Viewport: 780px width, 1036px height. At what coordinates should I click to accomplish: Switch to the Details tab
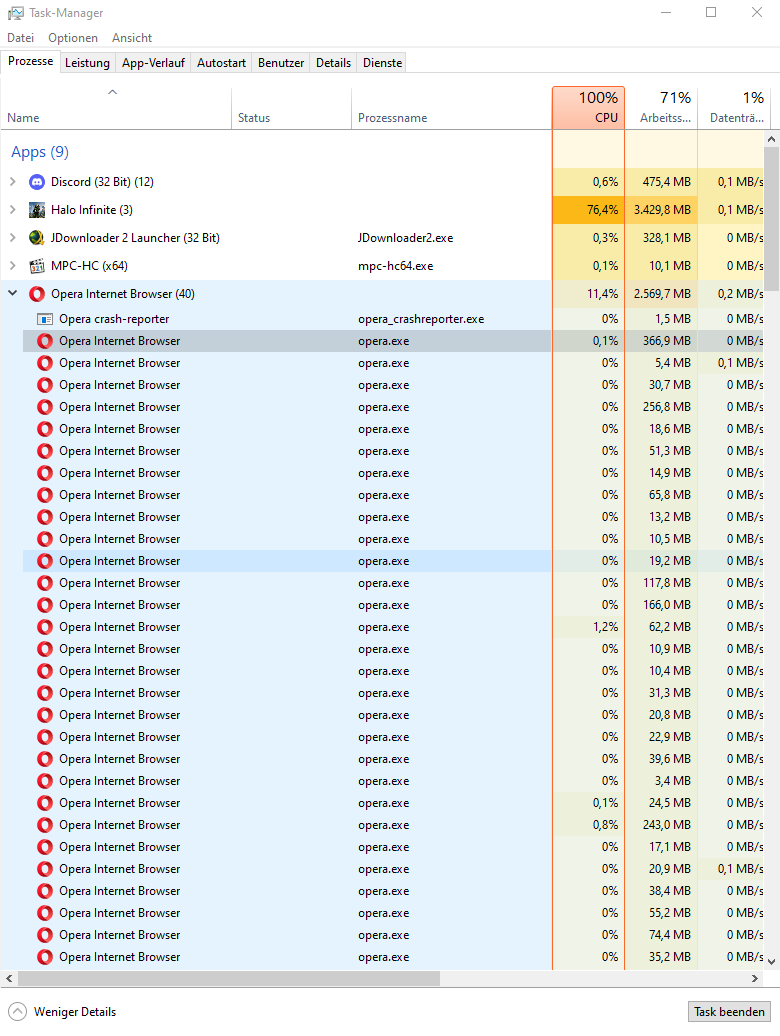[334, 63]
